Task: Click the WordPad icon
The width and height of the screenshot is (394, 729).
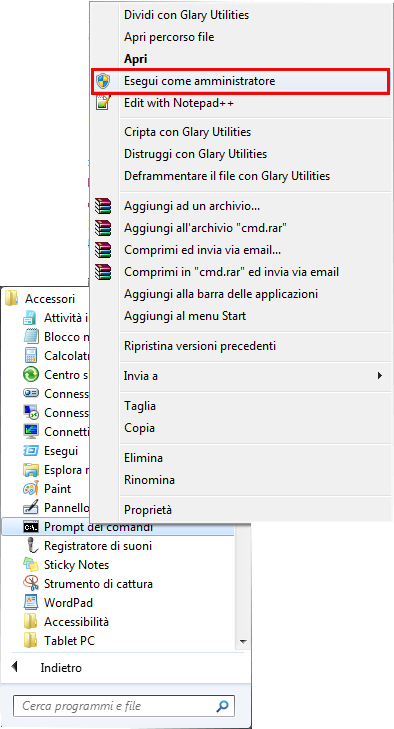Action: [31, 603]
